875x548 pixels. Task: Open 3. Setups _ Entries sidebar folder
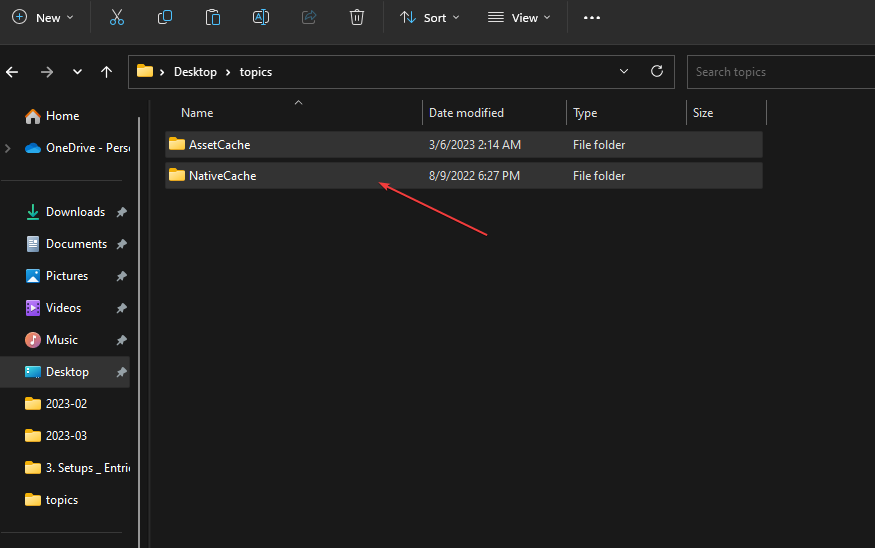pyautogui.click(x=77, y=468)
